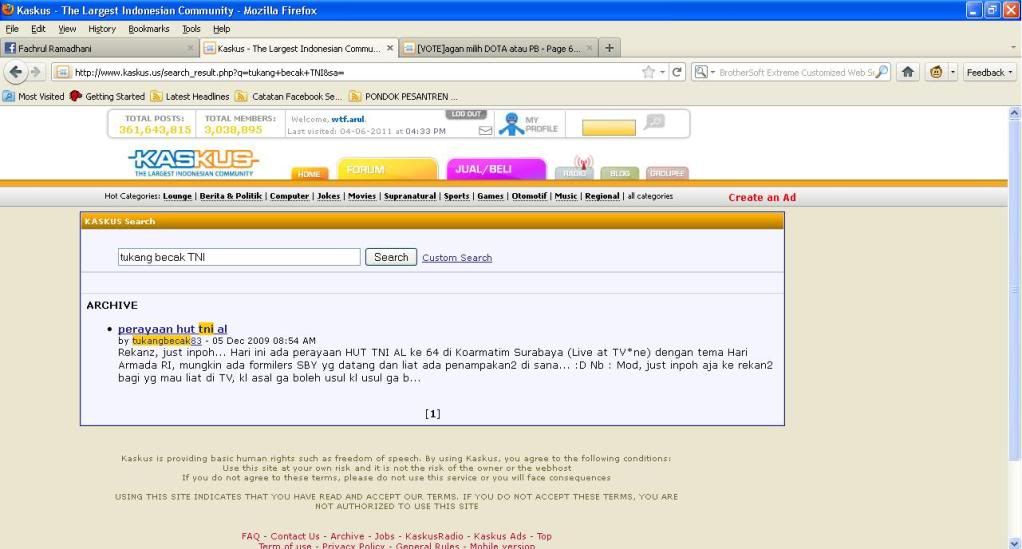Open the all categories link
This screenshot has height=549, width=1022.
650,196
